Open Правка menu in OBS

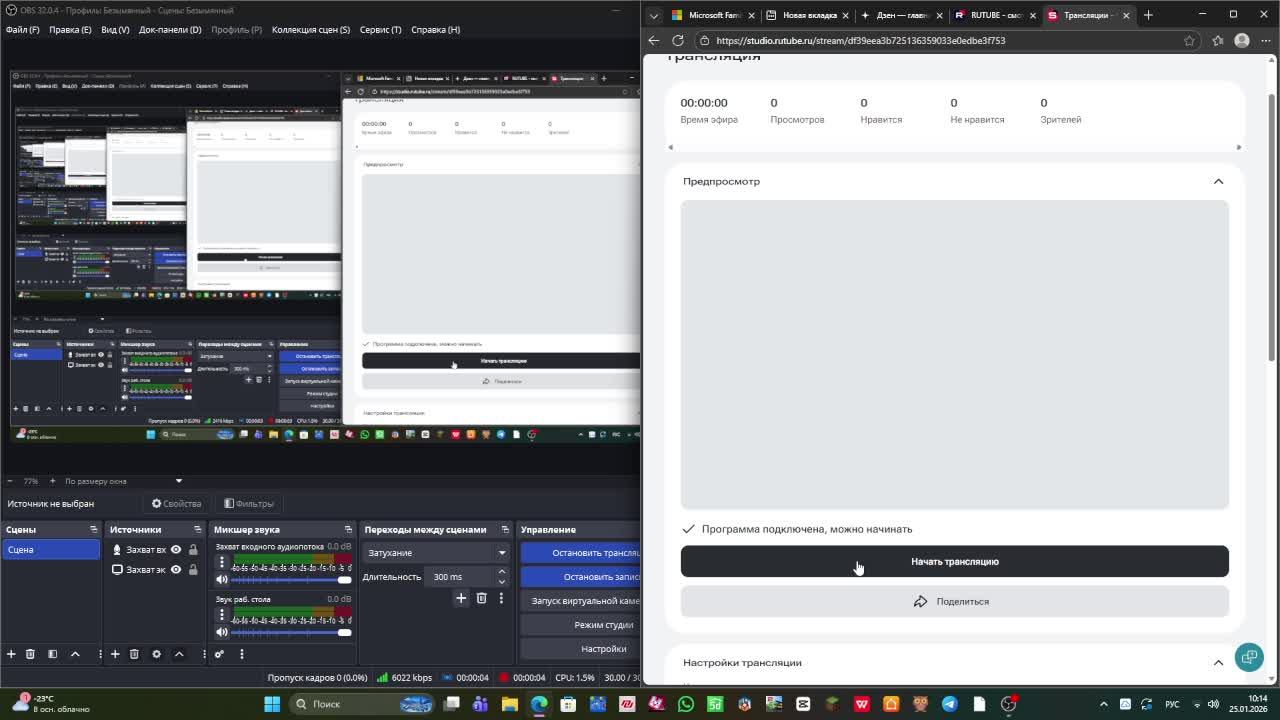tap(70, 30)
